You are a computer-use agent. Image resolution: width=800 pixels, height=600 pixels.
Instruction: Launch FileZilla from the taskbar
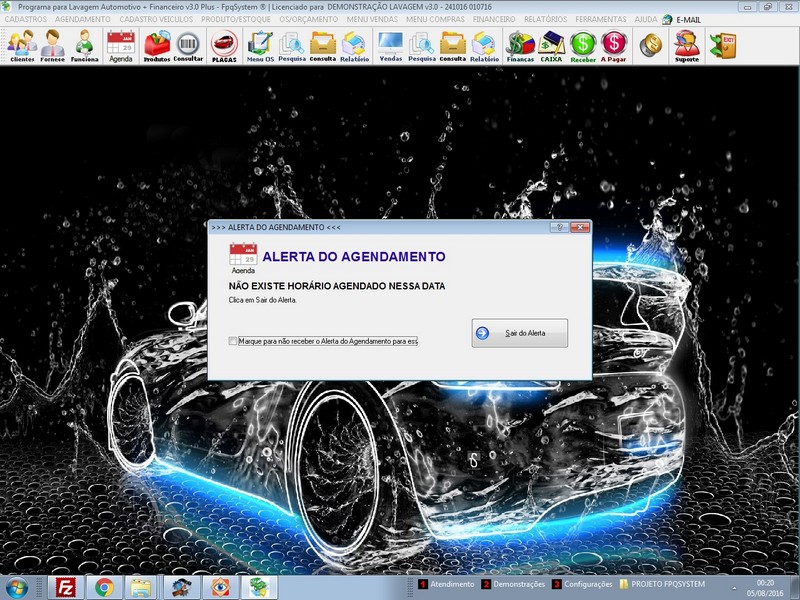[x=66, y=588]
